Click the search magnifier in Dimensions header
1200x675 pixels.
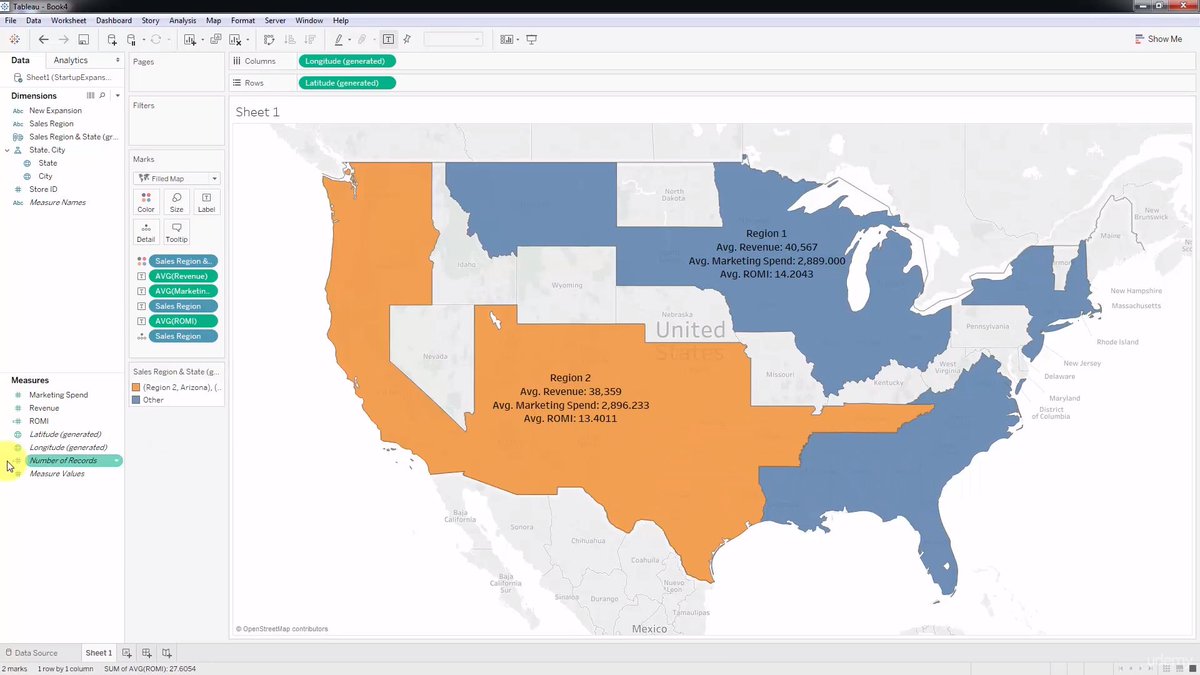click(102, 95)
